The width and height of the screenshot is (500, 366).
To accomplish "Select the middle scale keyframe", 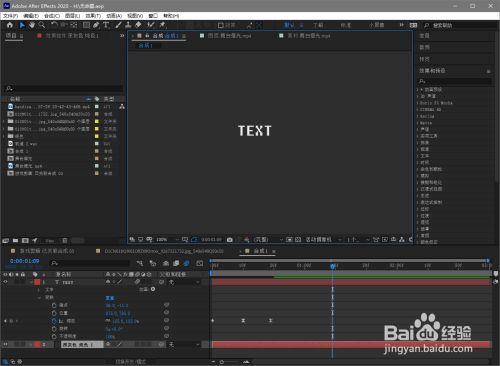I will (243, 320).
